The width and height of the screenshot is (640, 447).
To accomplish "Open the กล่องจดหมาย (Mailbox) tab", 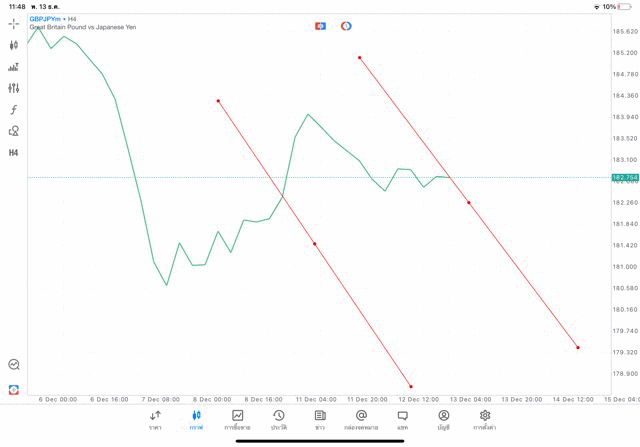I will (361, 419).
